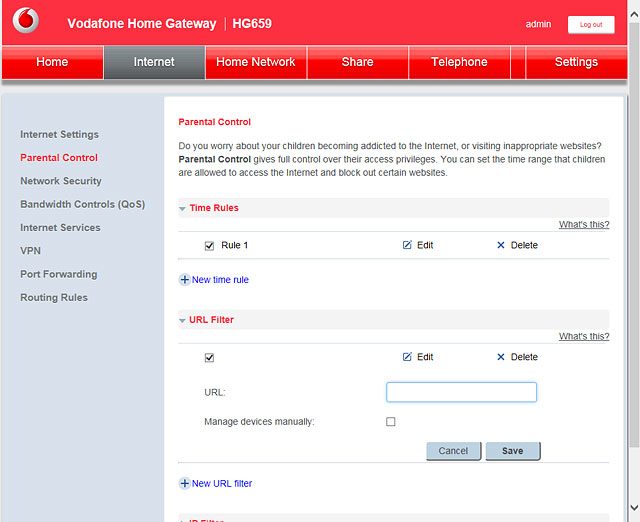Image resolution: width=640 pixels, height=522 pixels.
Task: Click the plus icon beside New URL filter
Action: (x=184, y=483)
